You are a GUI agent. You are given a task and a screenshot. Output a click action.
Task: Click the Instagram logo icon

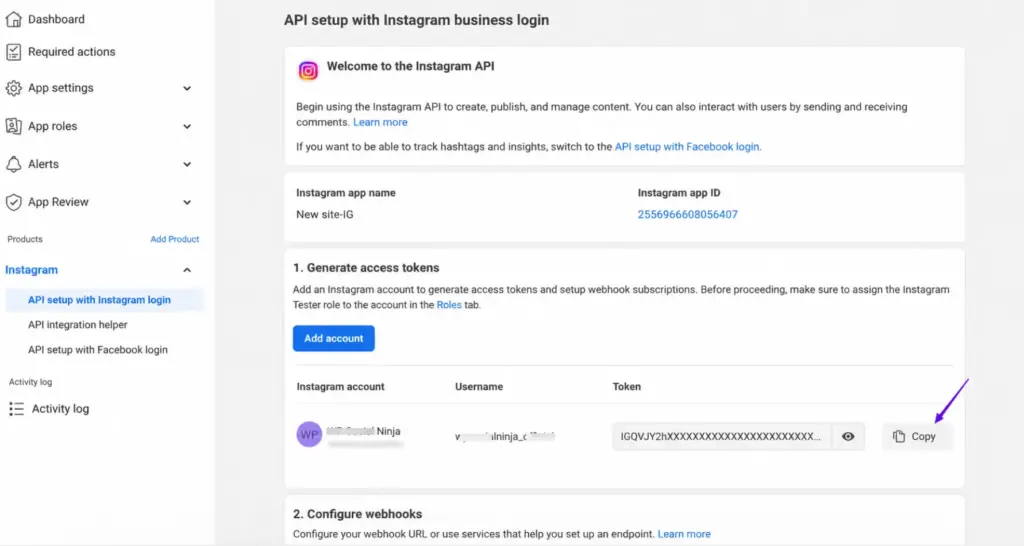click(308, 71)
